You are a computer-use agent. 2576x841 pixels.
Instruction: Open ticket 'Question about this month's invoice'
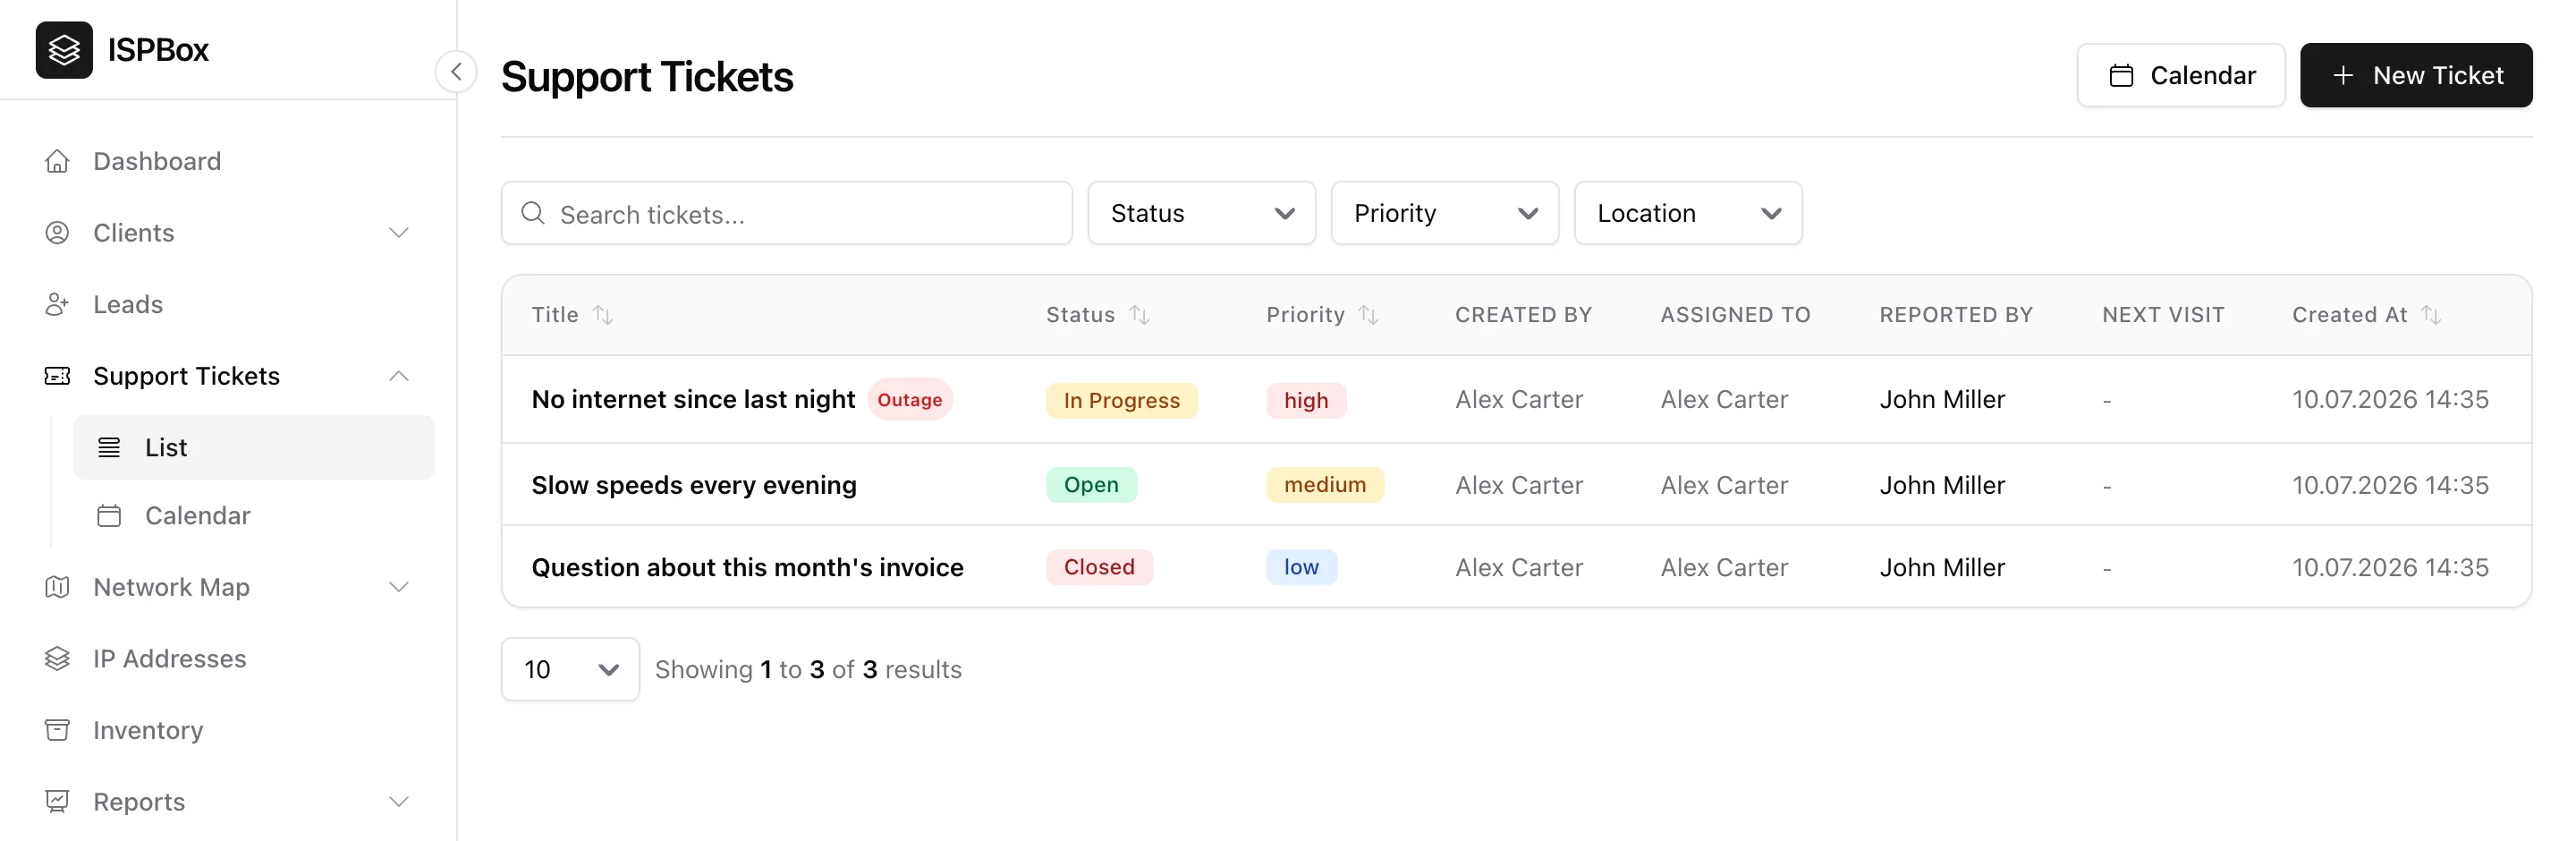coord(748,567)
